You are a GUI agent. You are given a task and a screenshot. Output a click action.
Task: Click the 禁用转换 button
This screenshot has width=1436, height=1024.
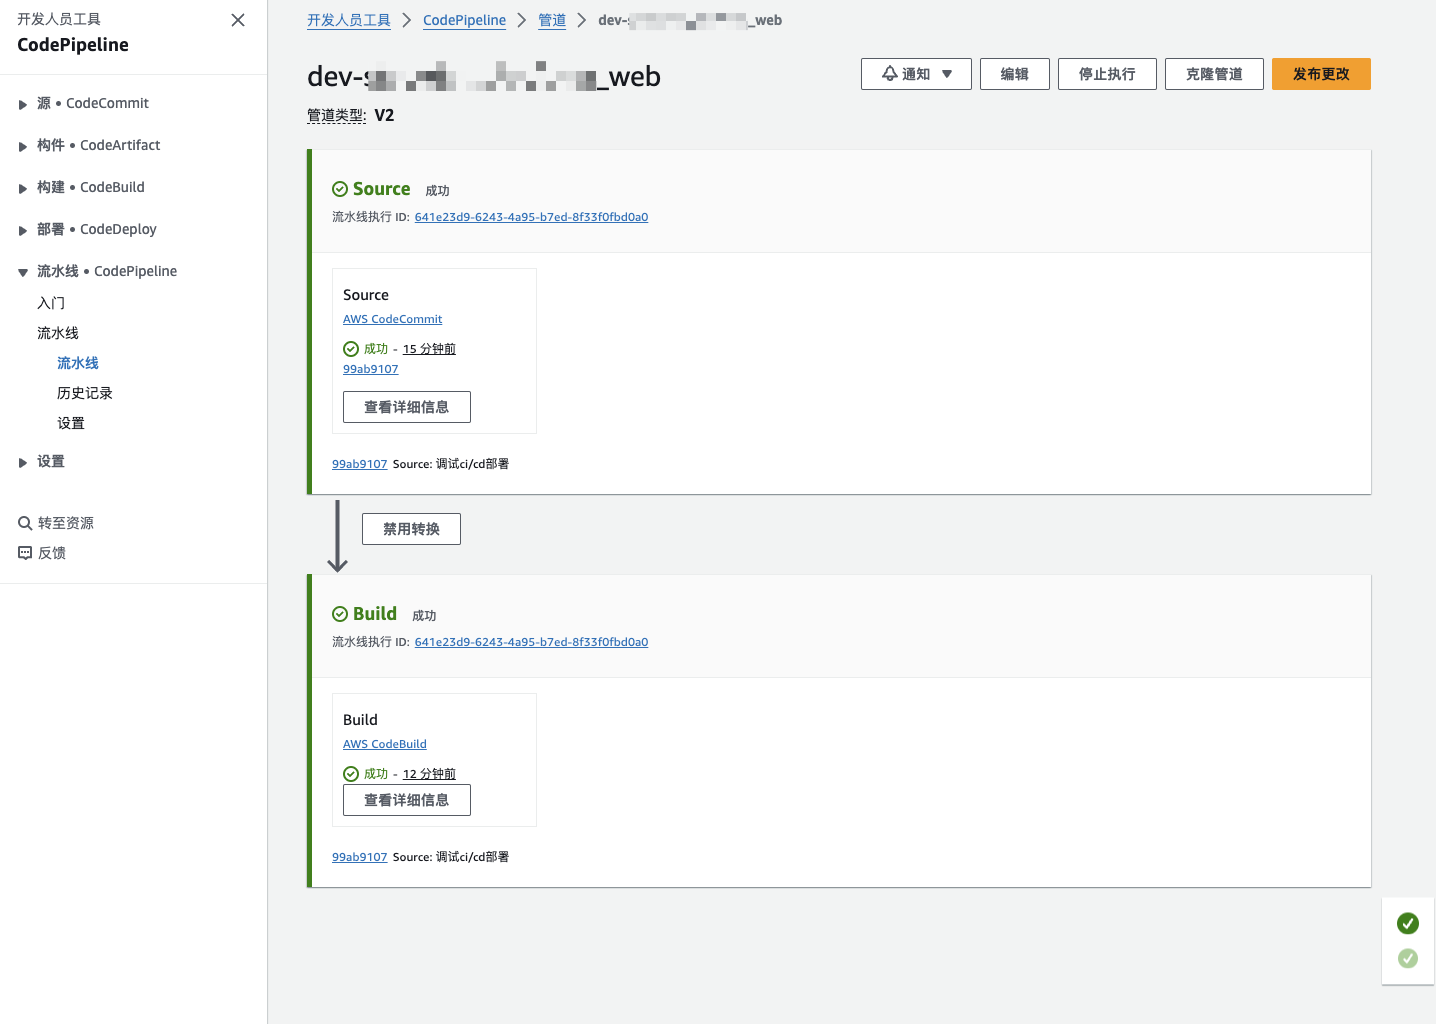(x=411, y=529)
